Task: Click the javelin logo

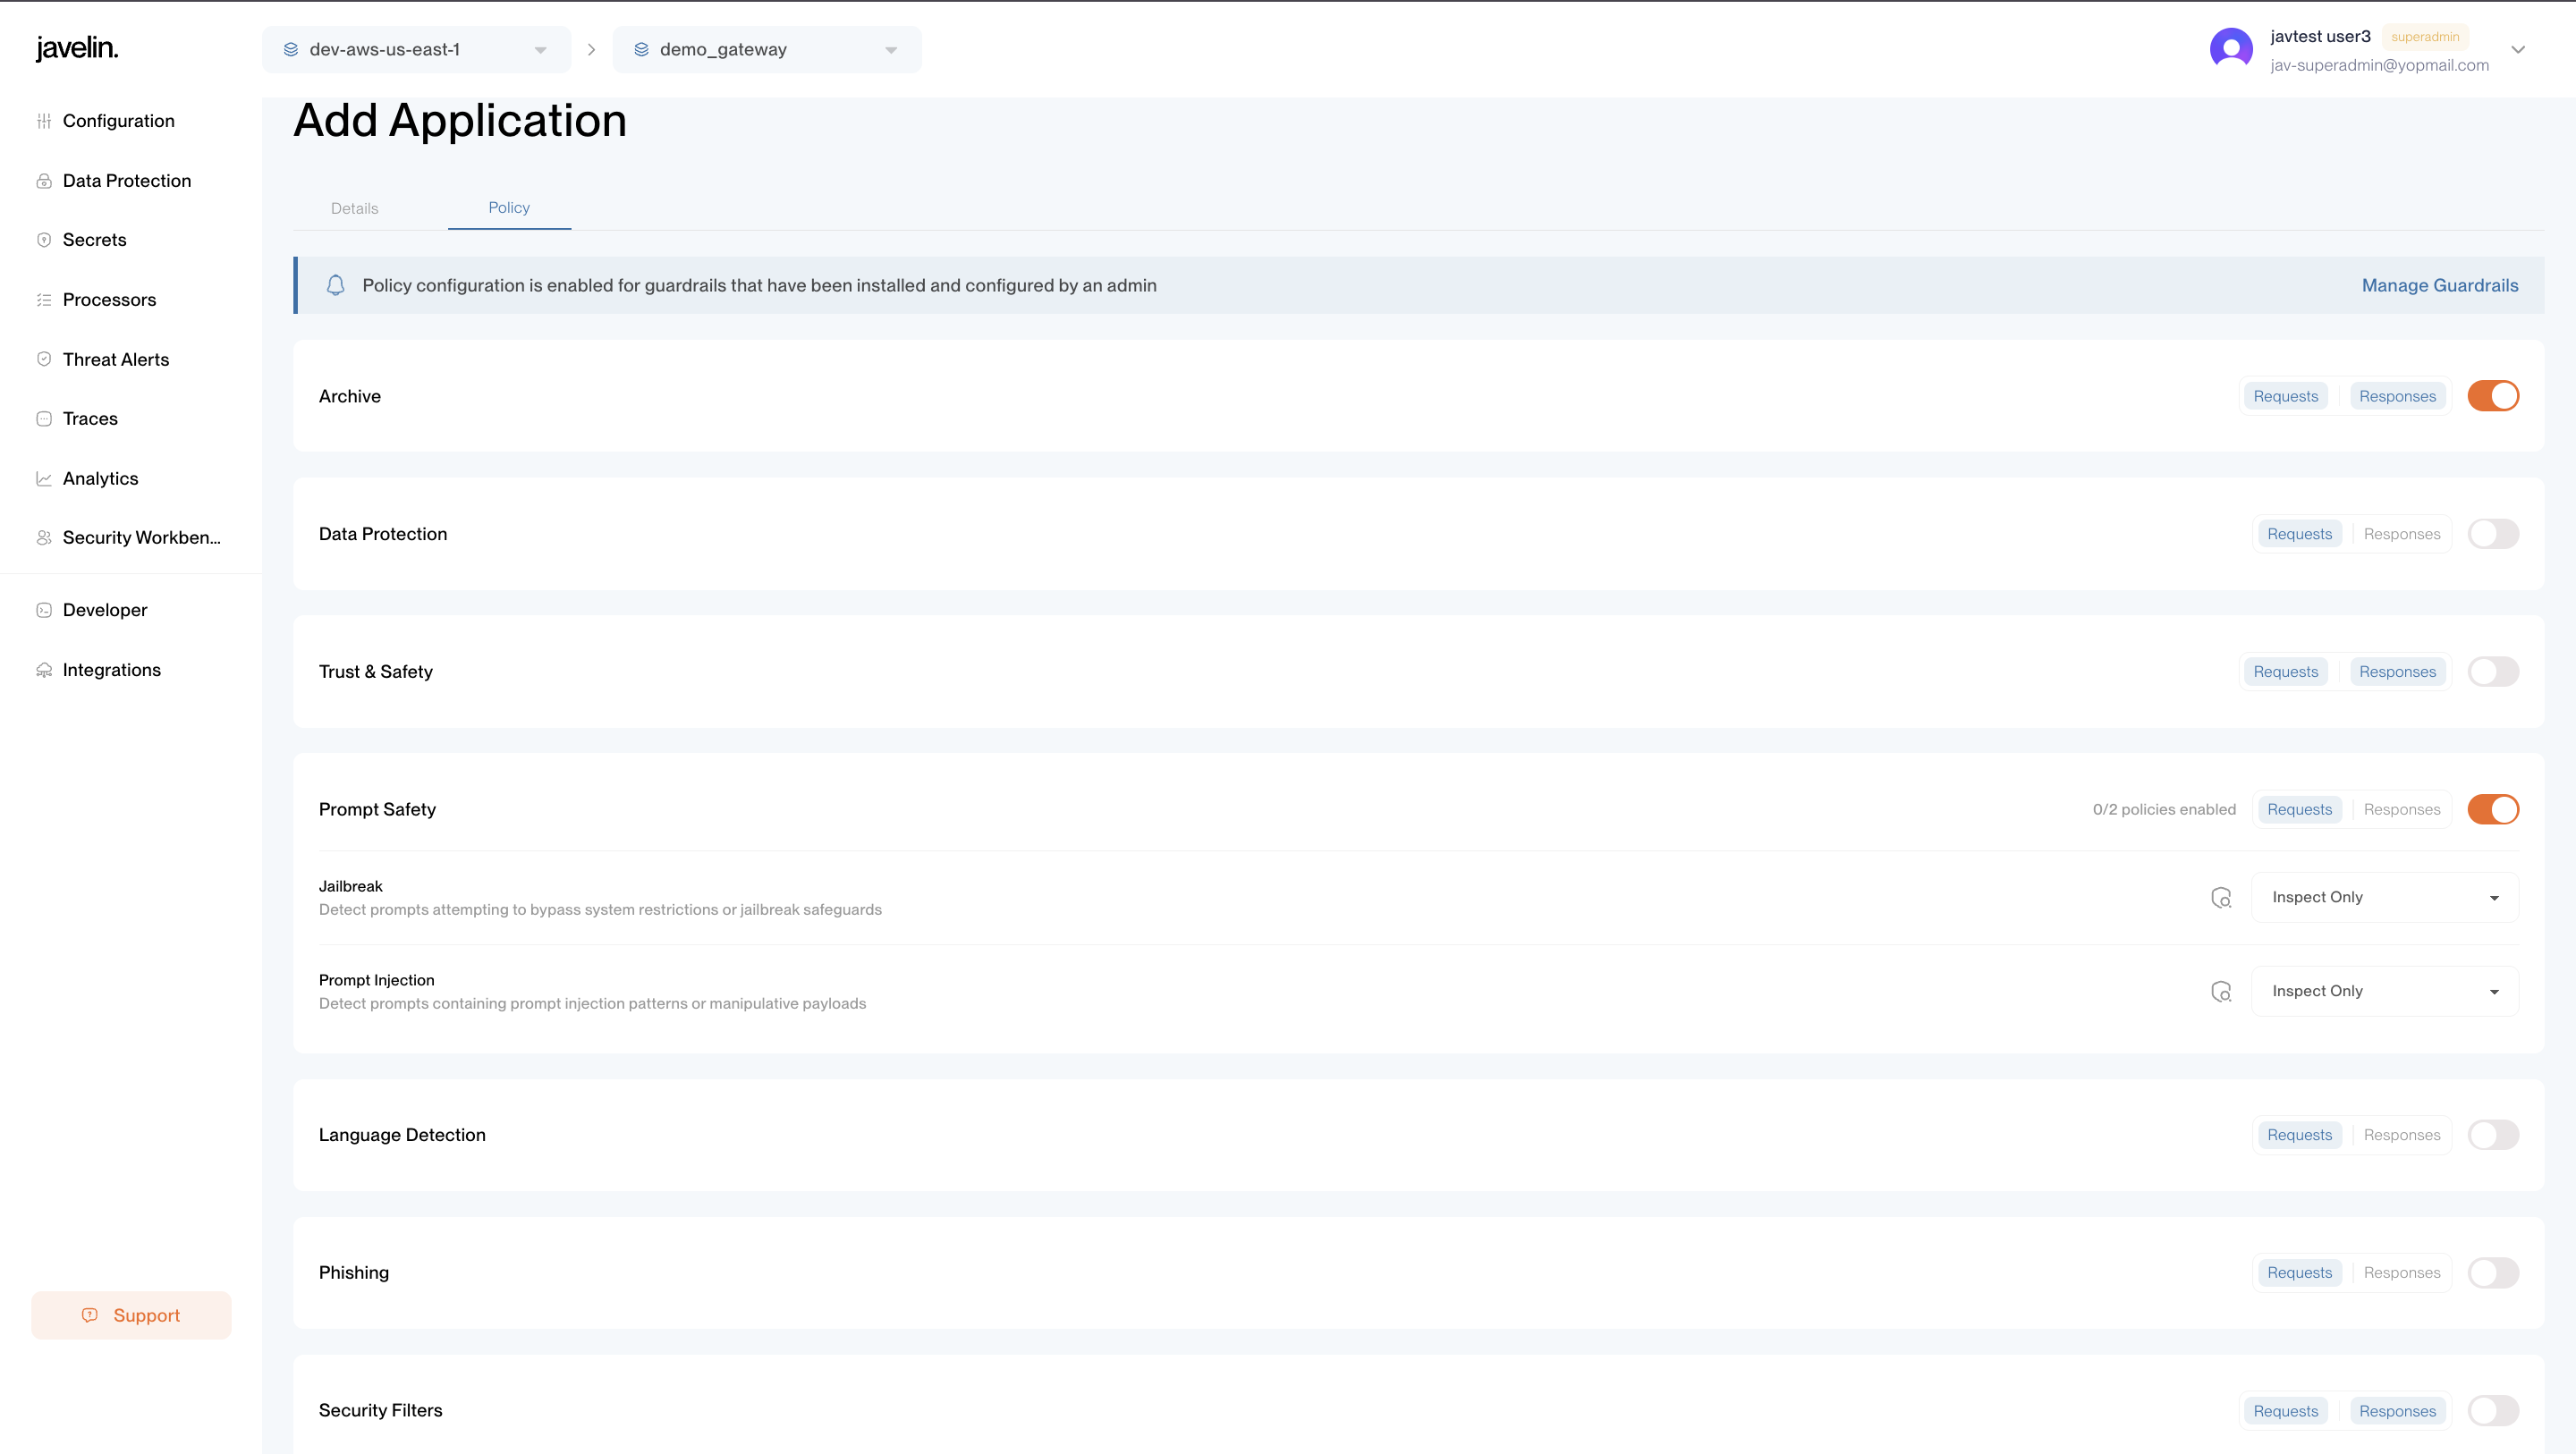Action: tap(77, 48)
